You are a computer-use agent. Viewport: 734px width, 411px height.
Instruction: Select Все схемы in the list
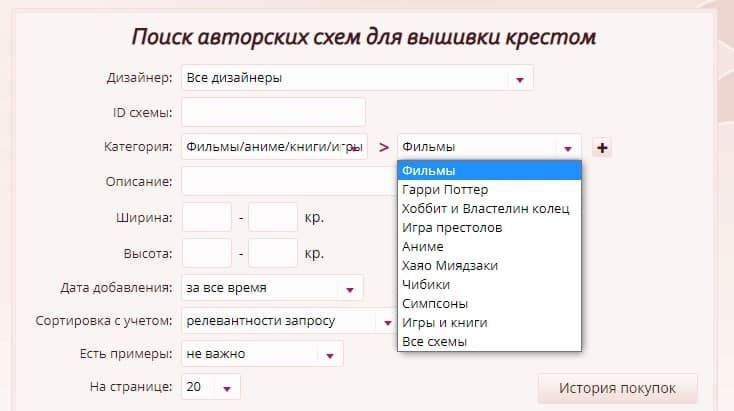(433, 341)
